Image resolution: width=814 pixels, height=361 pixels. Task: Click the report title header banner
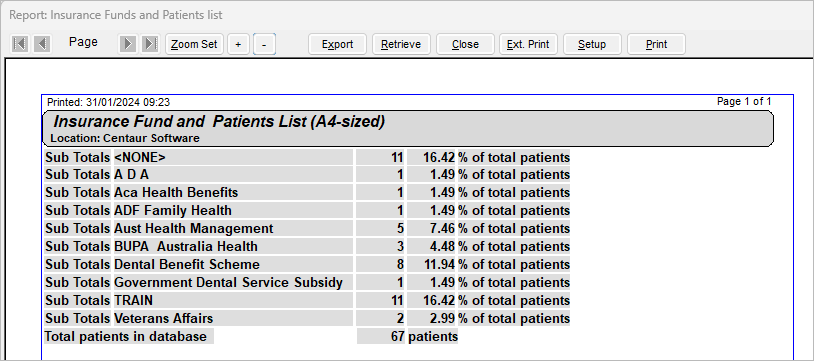click(x=408, y=128)
